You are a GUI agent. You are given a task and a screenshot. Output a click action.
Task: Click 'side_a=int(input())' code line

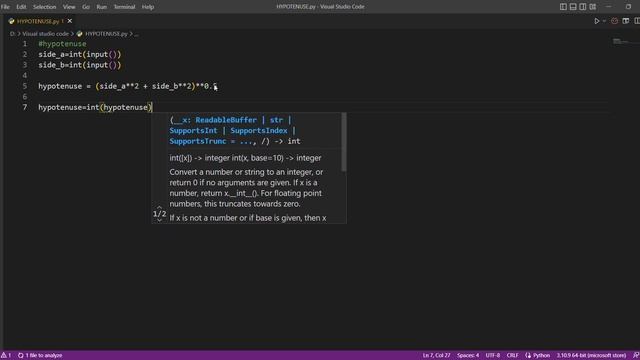point(80,54)
